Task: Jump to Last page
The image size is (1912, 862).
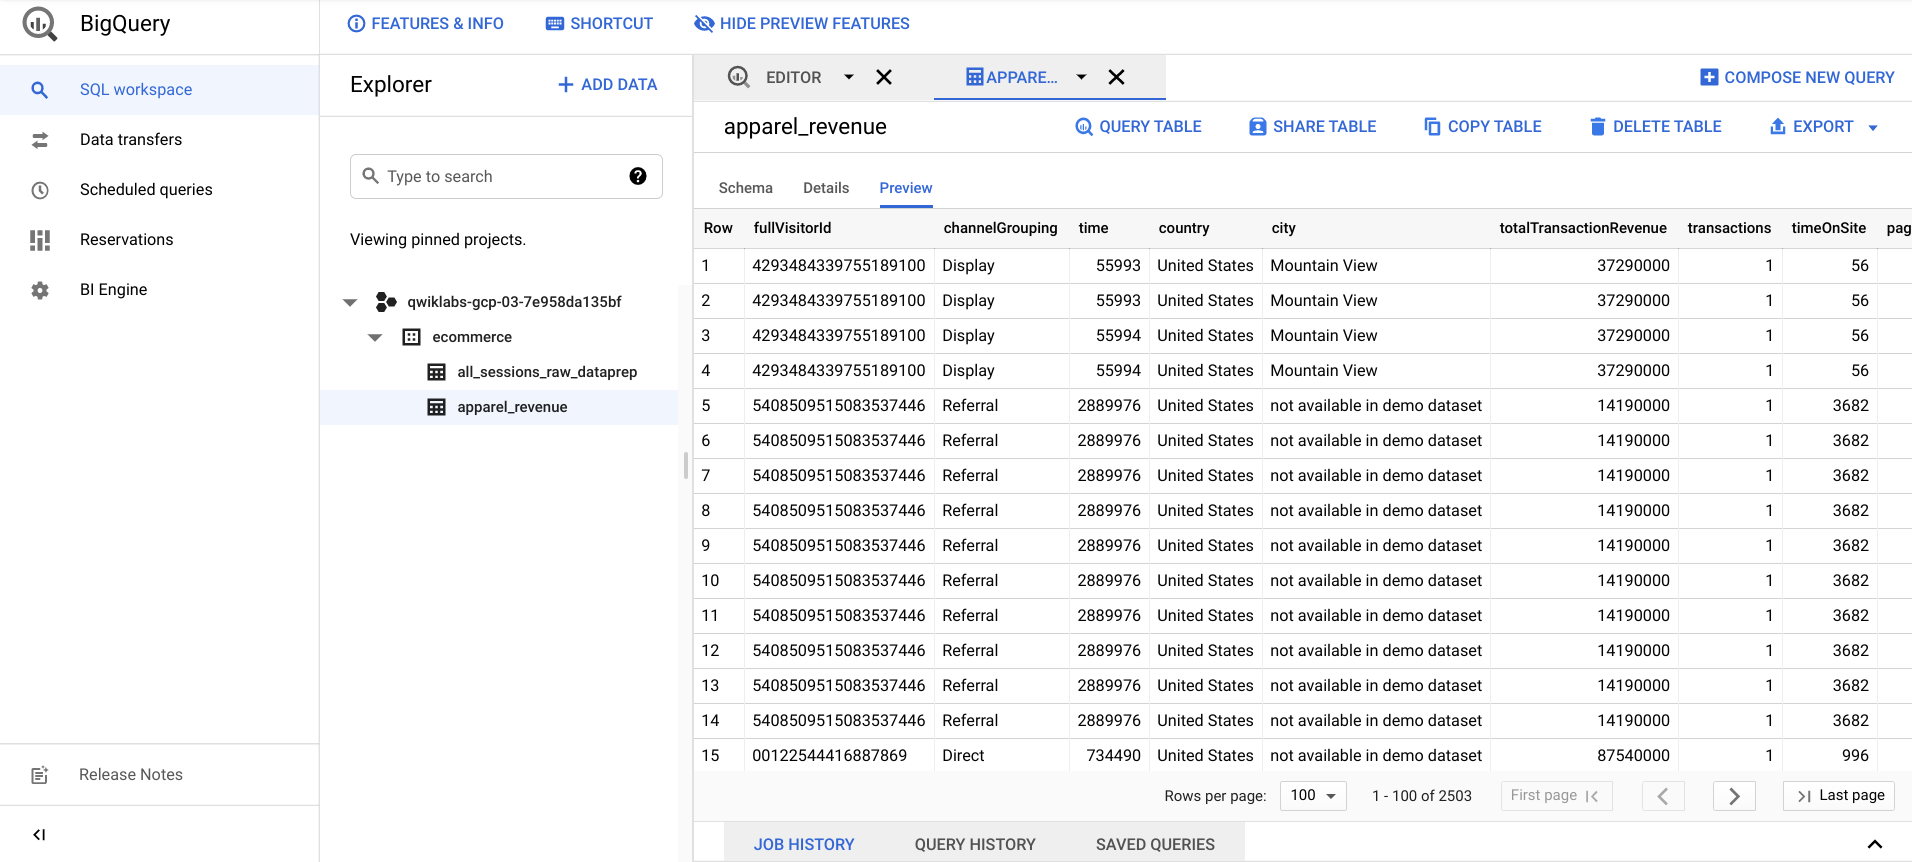Action: 1839,796
